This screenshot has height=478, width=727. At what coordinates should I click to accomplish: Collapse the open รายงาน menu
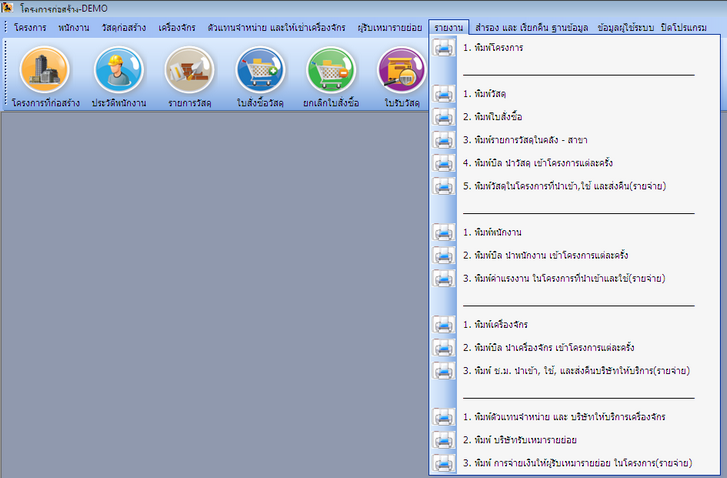[x=449, y=27]
